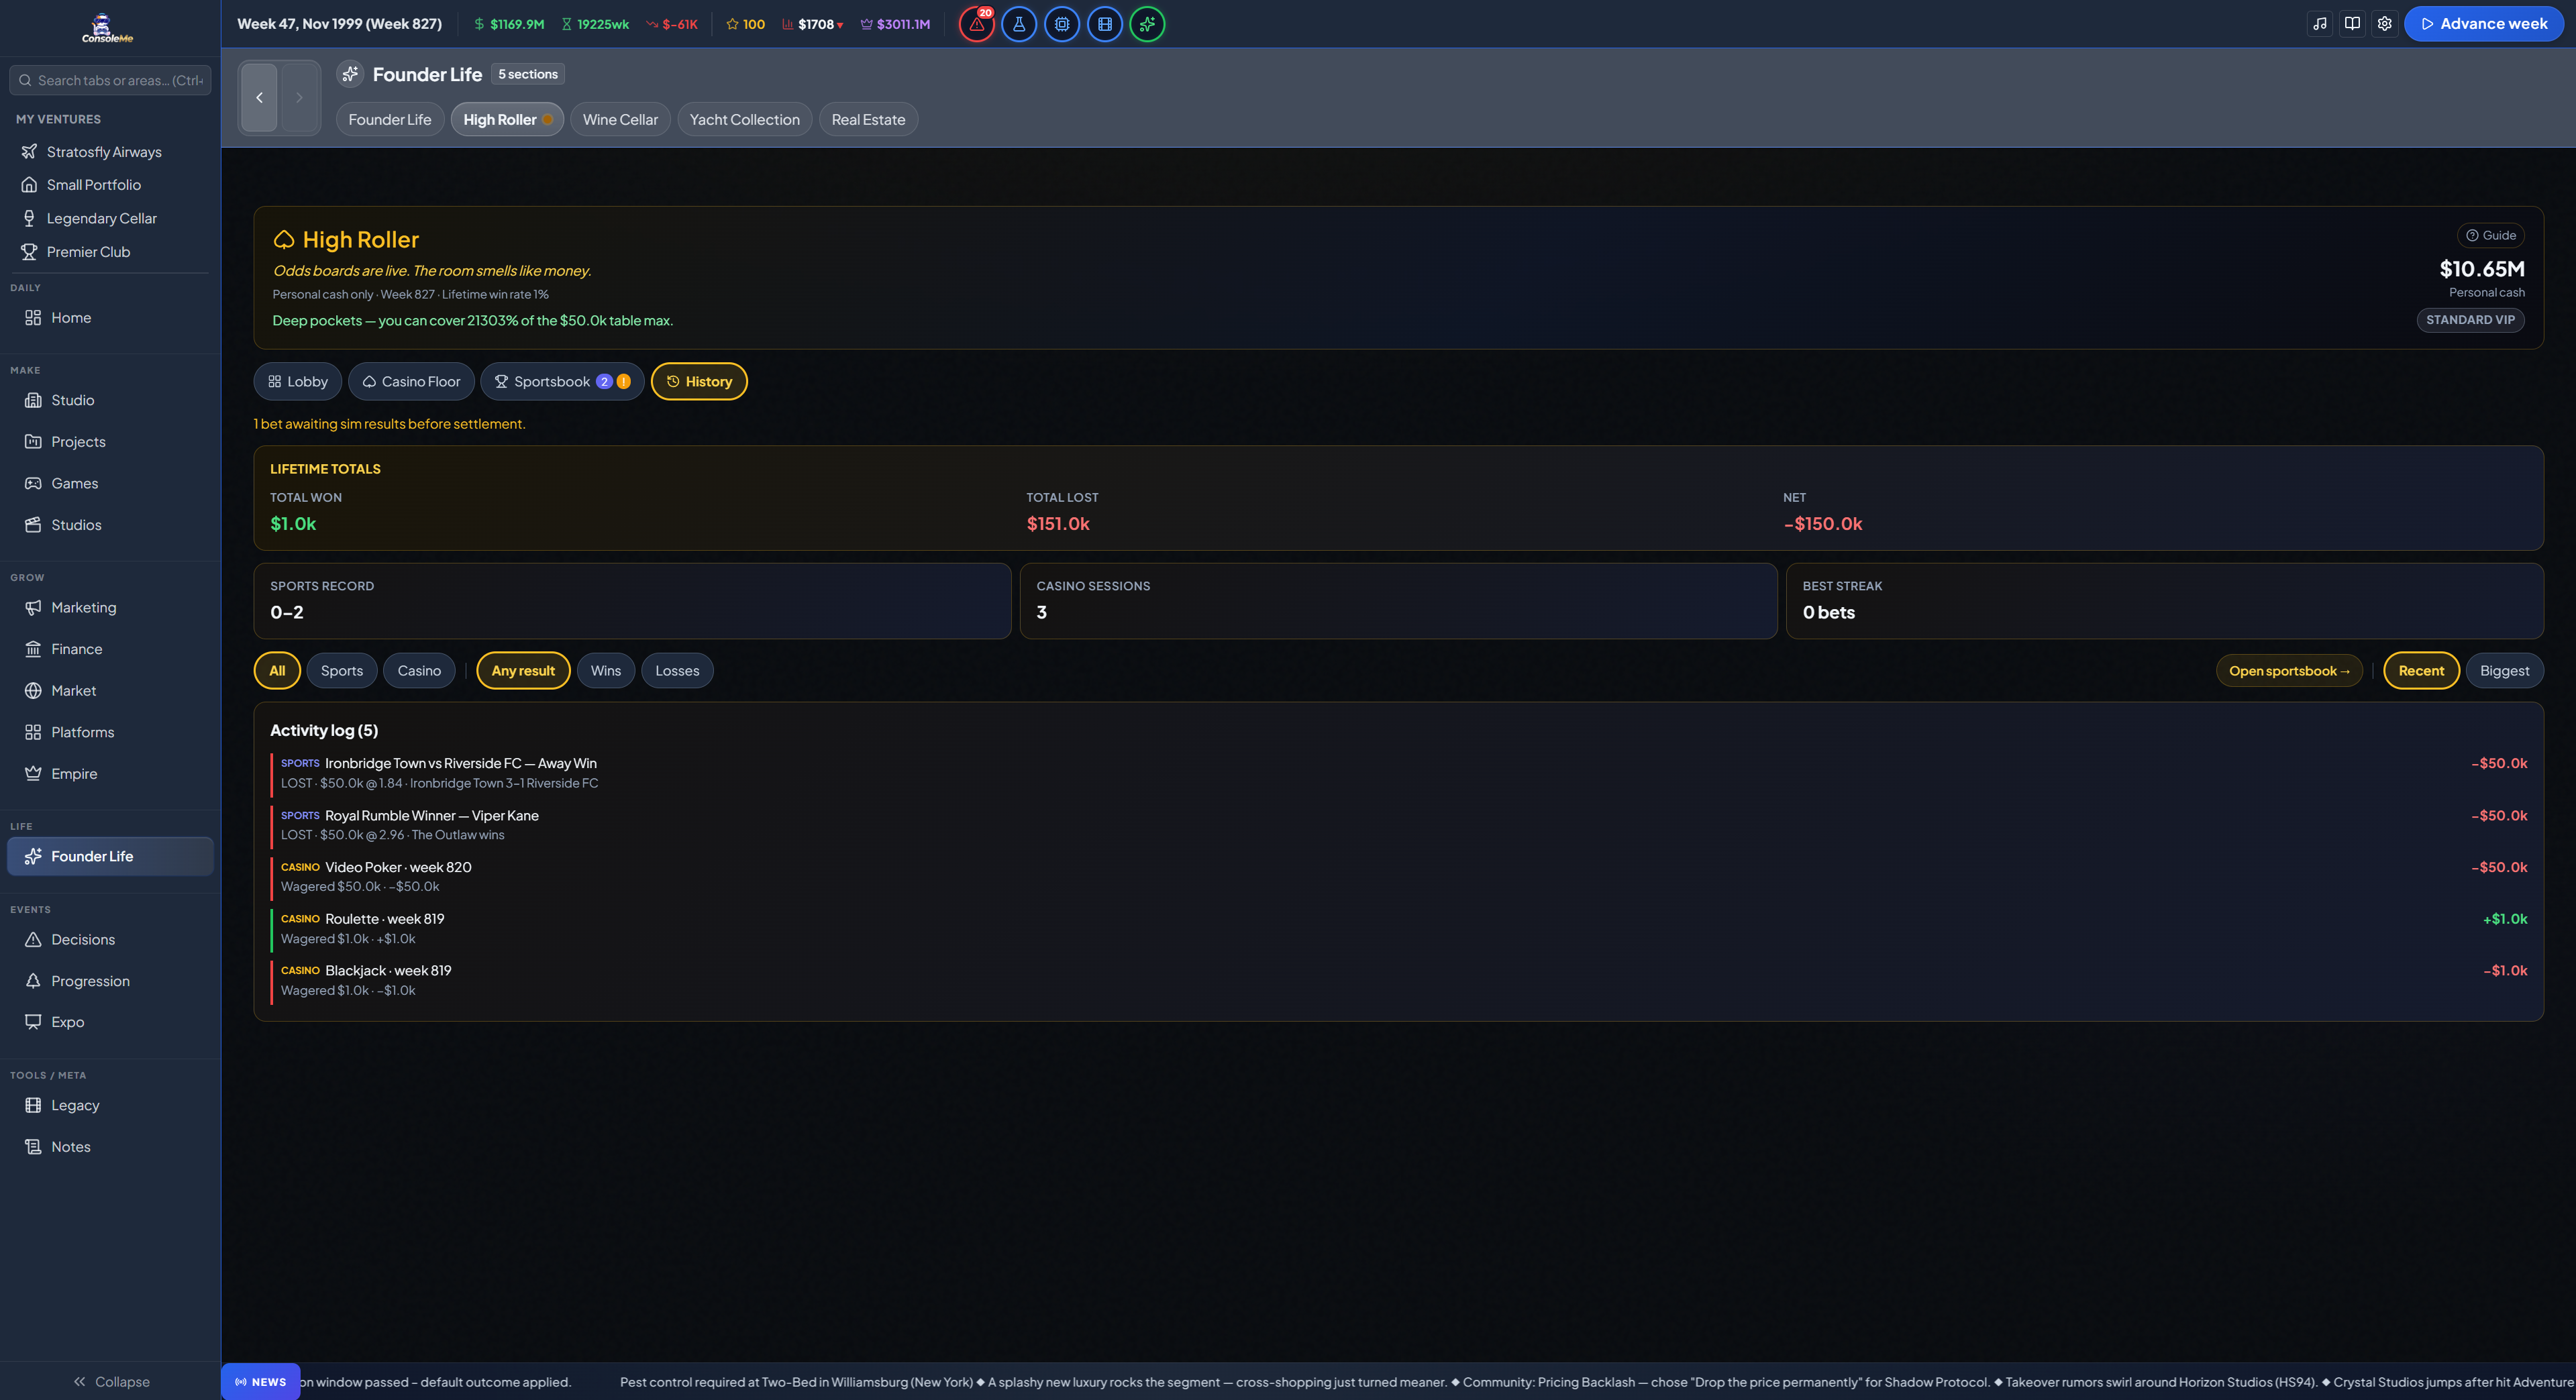This screenshot has height=1400, width=2576.
Task: Click the chip hardware icon in top bar
Action: coord(1061,24)
